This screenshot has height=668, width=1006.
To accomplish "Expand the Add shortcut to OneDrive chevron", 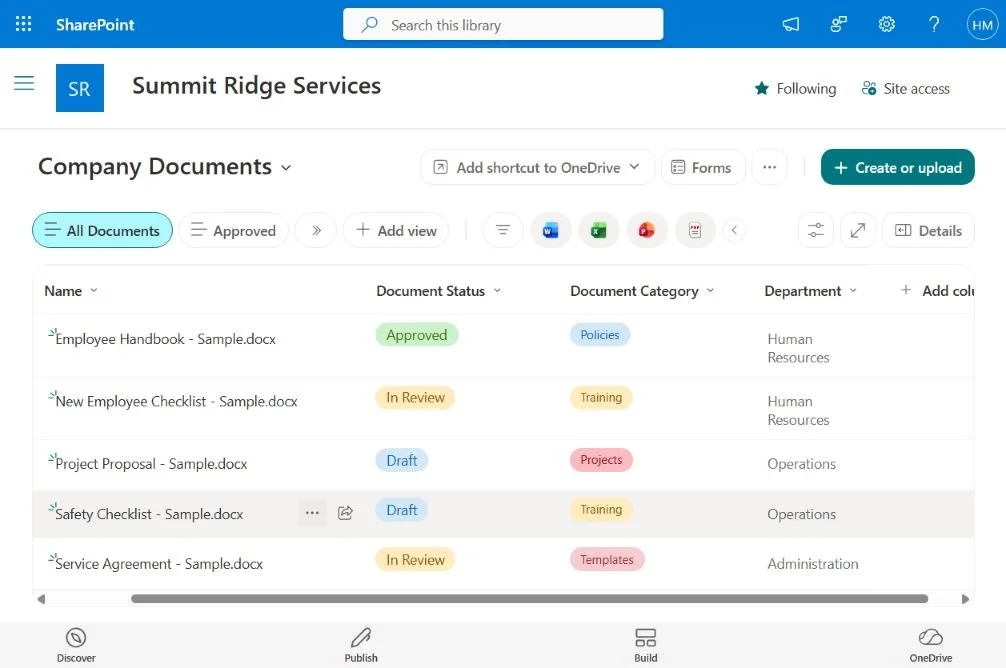I will click(635, 167).
